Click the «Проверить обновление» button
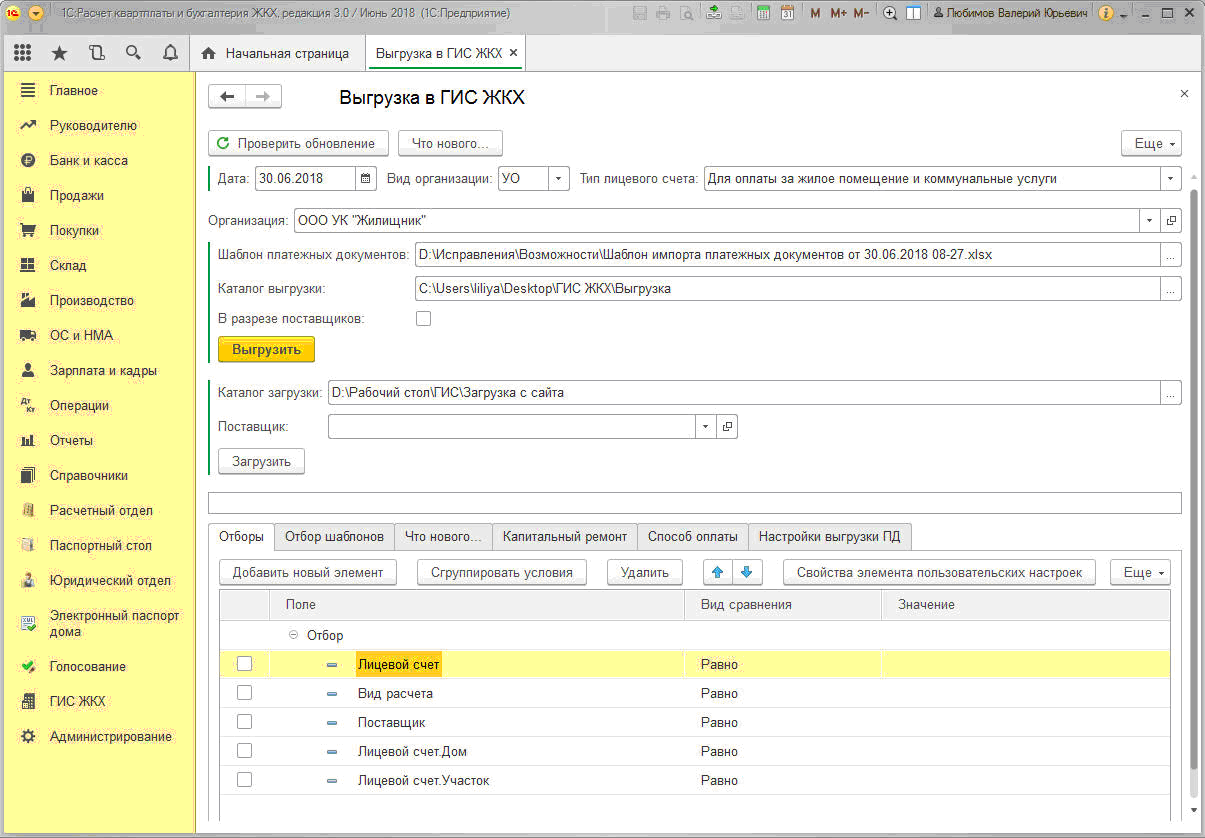This screenshot has height=838, width=1205. coord(298,144)
